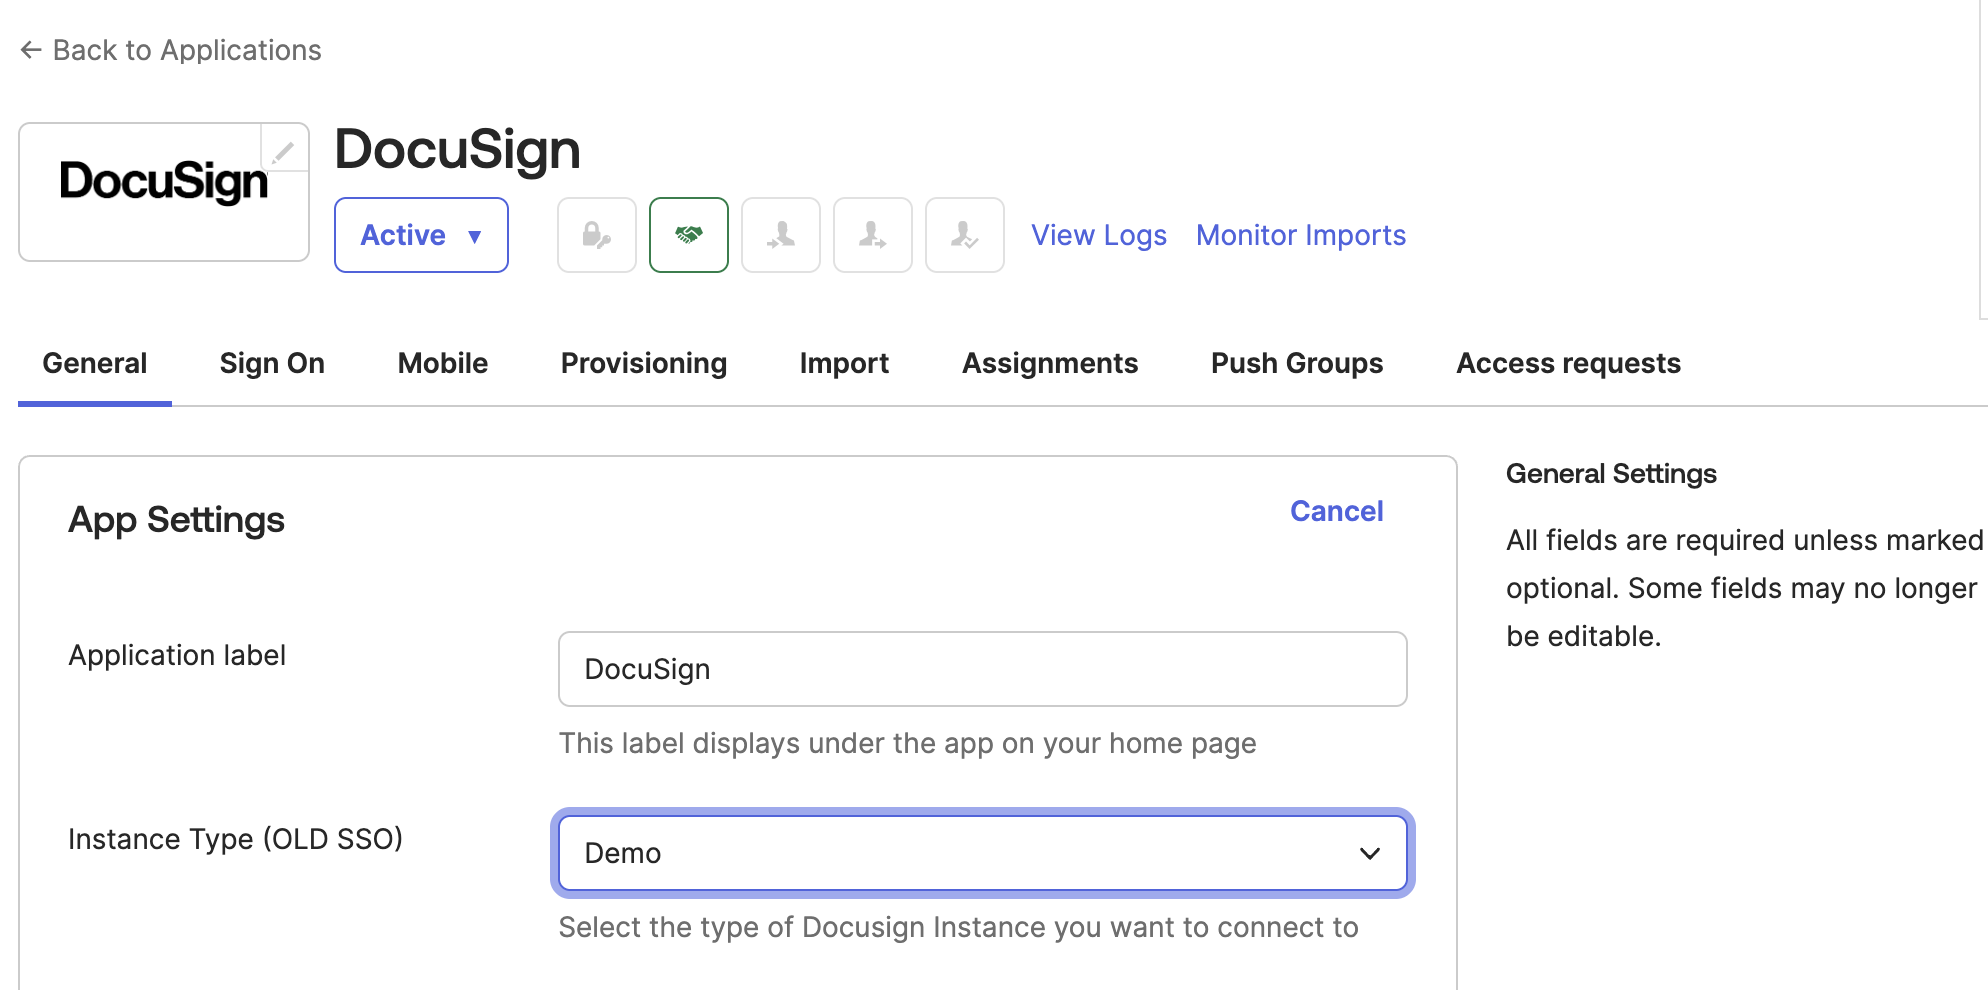1988x990 pixels.
Task: Click the Instance Type (OLD SSO) label
Action: pyautogui.click(x=236, y=839)
